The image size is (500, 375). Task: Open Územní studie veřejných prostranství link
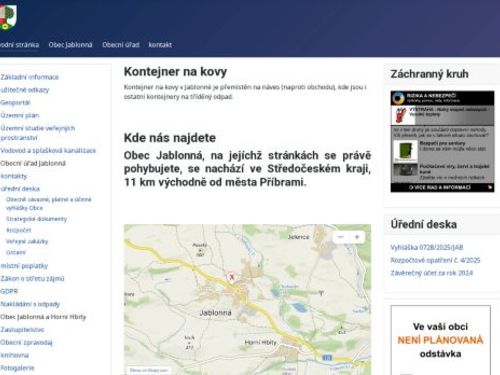point(37,133)
